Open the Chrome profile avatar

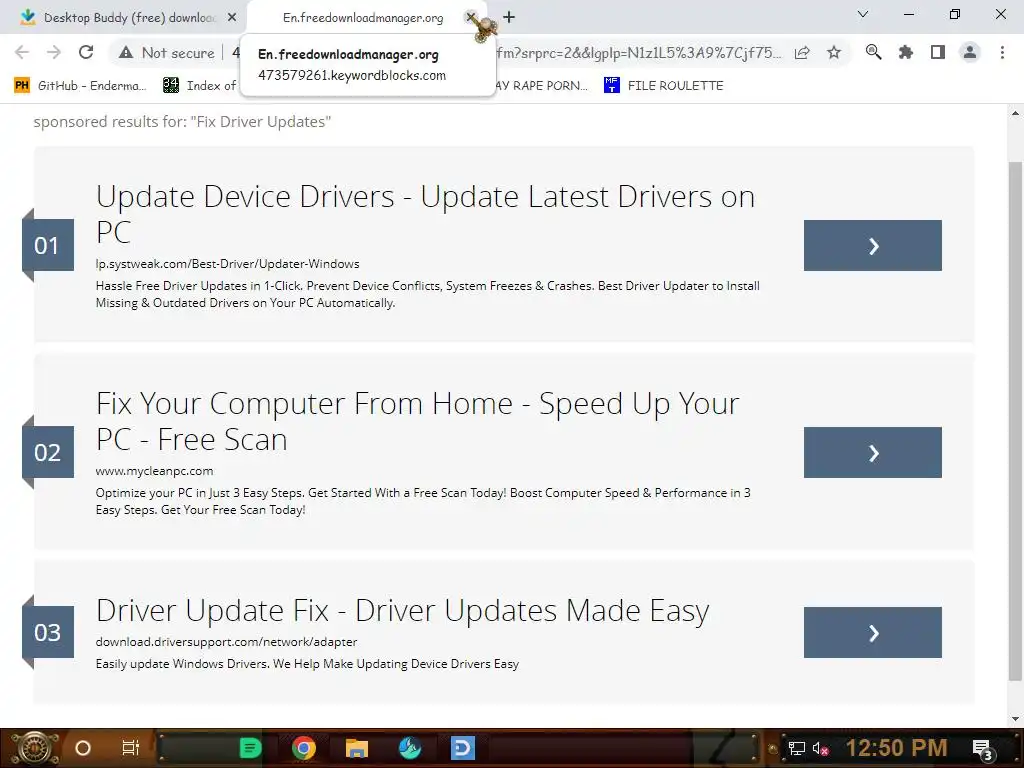click(970, 52)
